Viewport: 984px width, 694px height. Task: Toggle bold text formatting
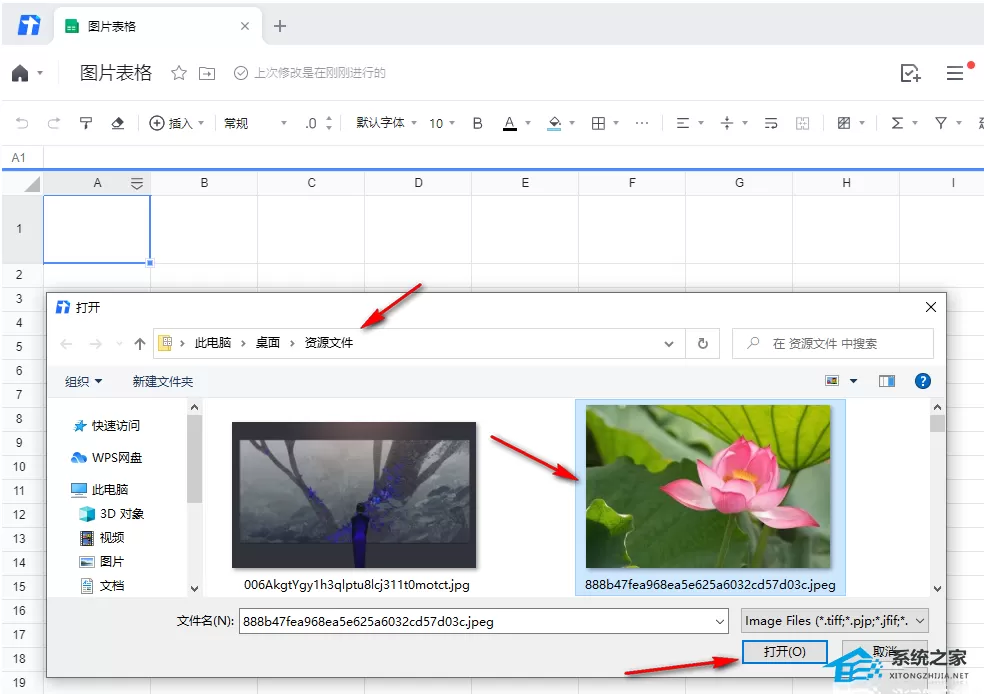pyautogui.click(x=478, y=123)
